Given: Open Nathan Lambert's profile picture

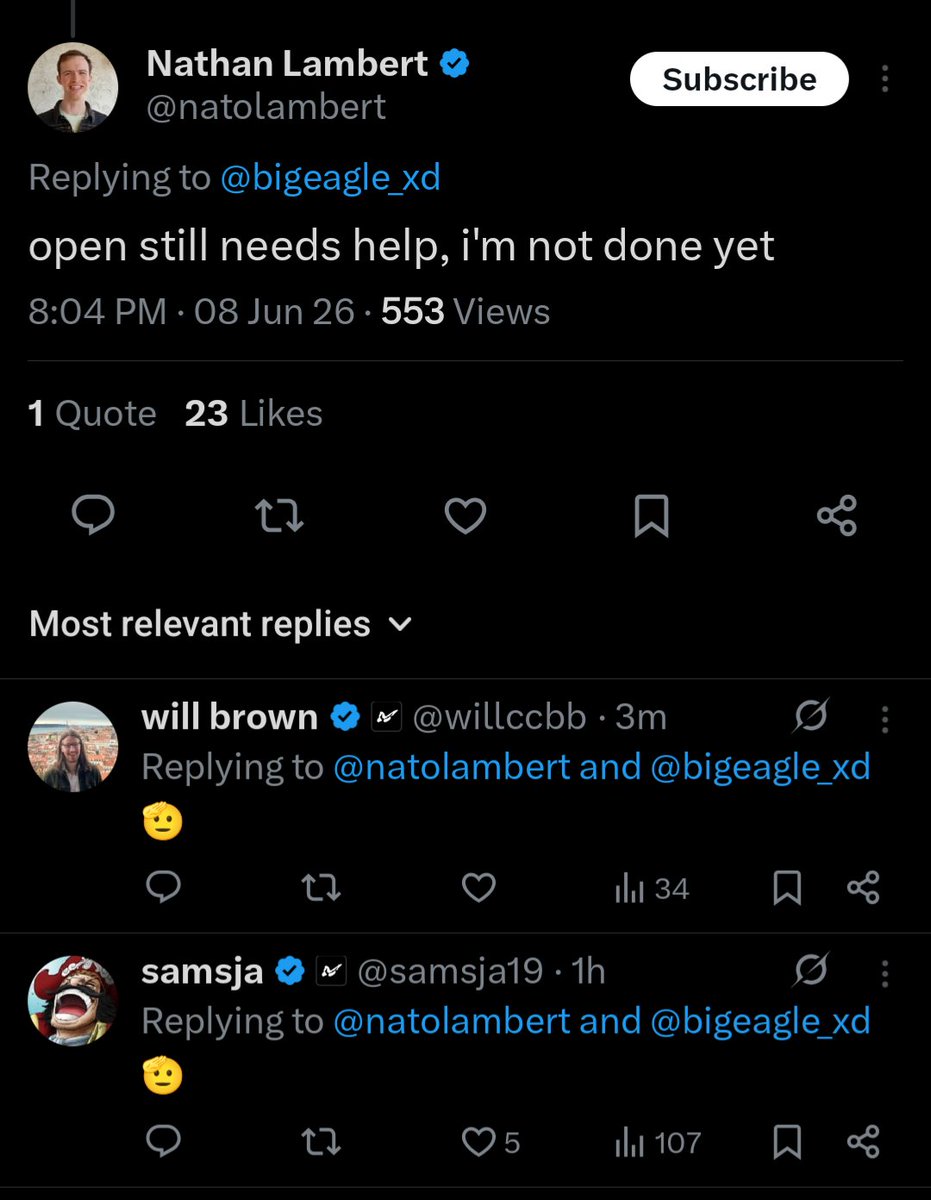Looking at the screenshot, I should click(x=73, y=89).
